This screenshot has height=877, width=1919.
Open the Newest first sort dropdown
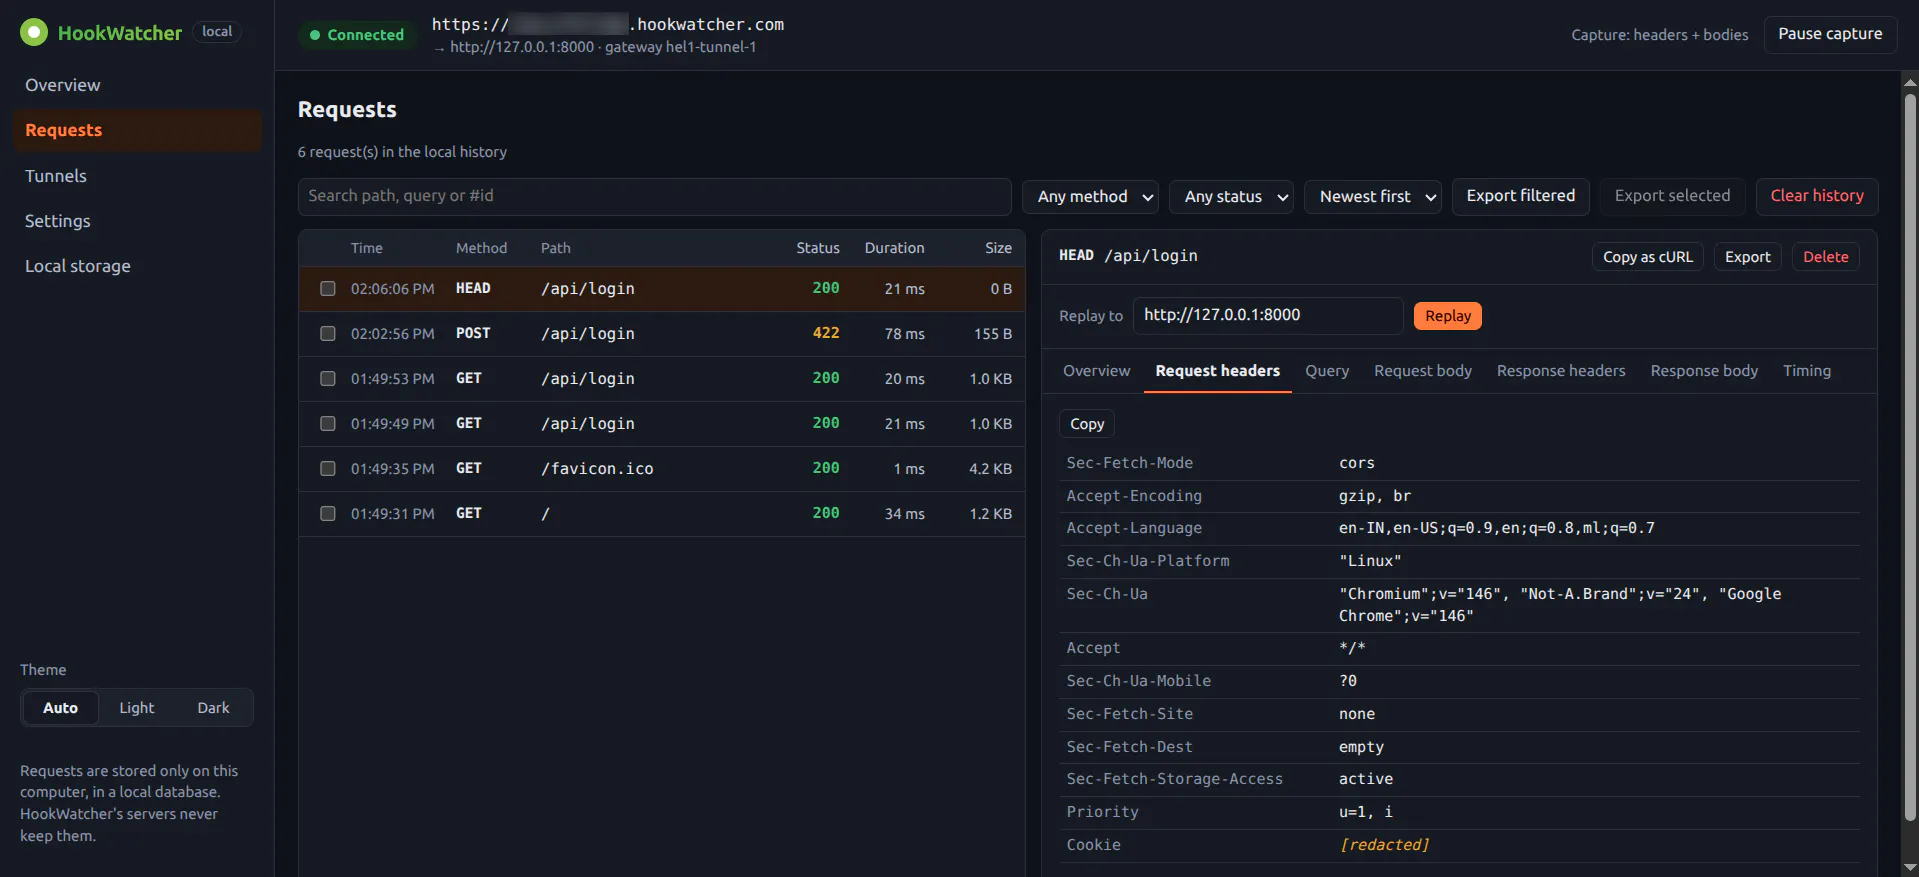coord(1373,197)
